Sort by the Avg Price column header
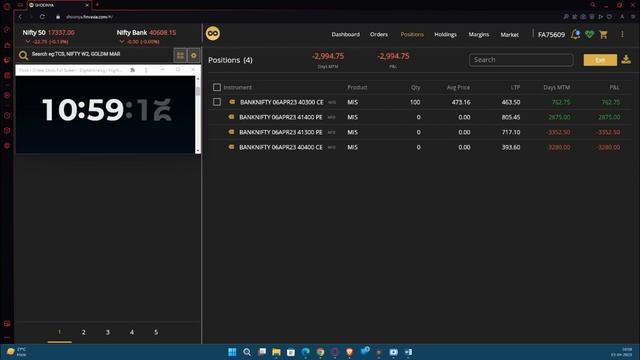Viewport: 640px width, 360px height. click(458, 87)
